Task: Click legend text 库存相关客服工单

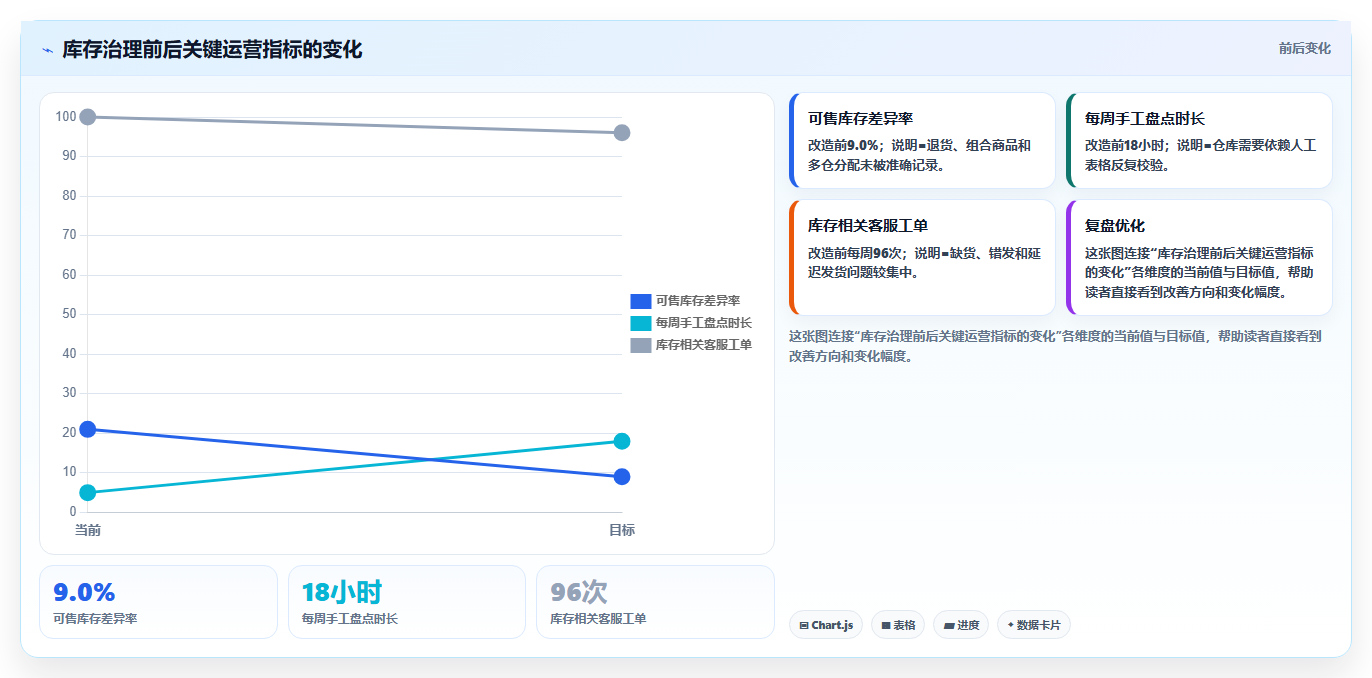Action: tap(704, 345)
